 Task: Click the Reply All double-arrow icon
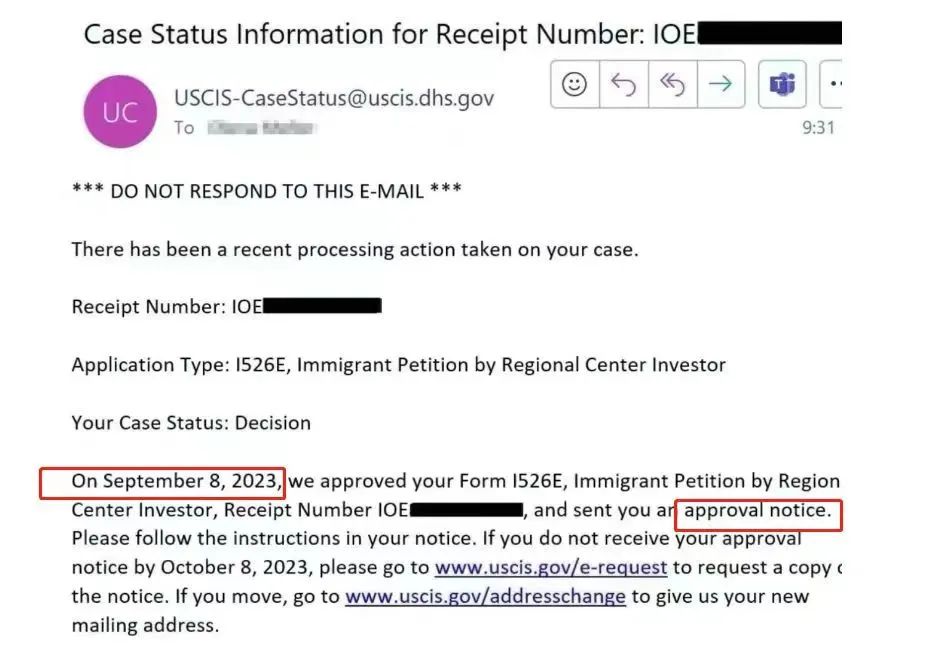click(672, 84)
